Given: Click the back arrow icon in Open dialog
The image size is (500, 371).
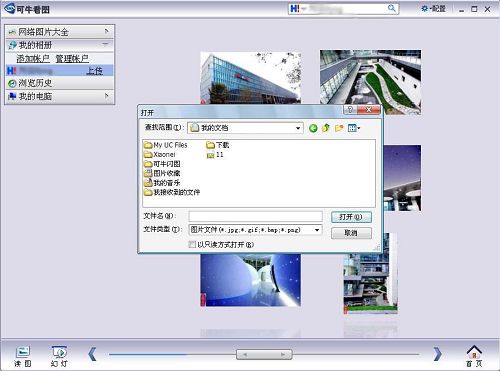Looking at the screenshot, I should 313,128.
